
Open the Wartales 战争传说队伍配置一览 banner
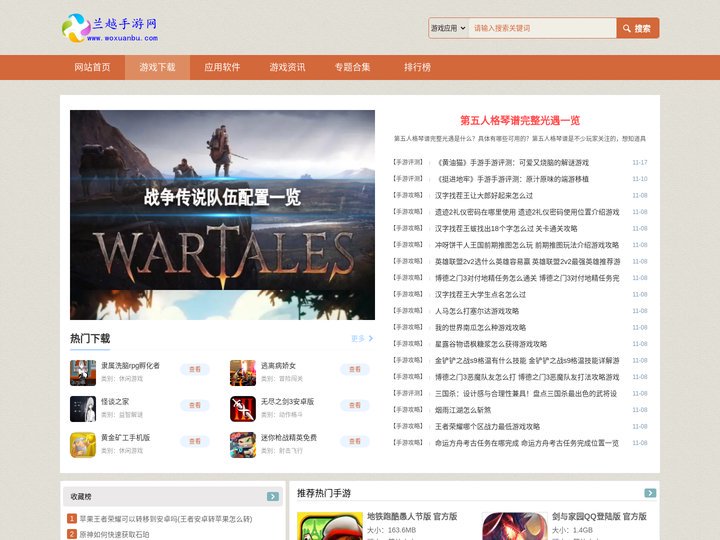pos(222,215)
